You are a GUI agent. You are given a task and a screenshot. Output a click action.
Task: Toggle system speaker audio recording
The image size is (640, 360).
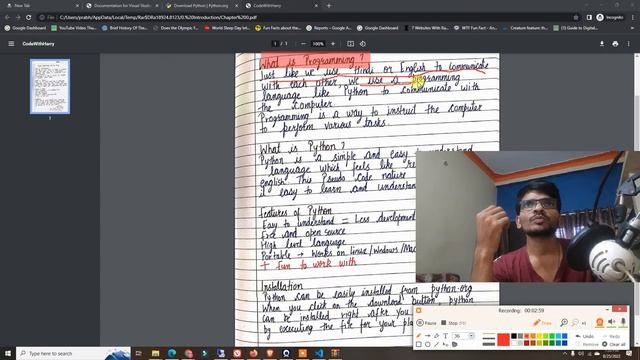pos(611,322)
